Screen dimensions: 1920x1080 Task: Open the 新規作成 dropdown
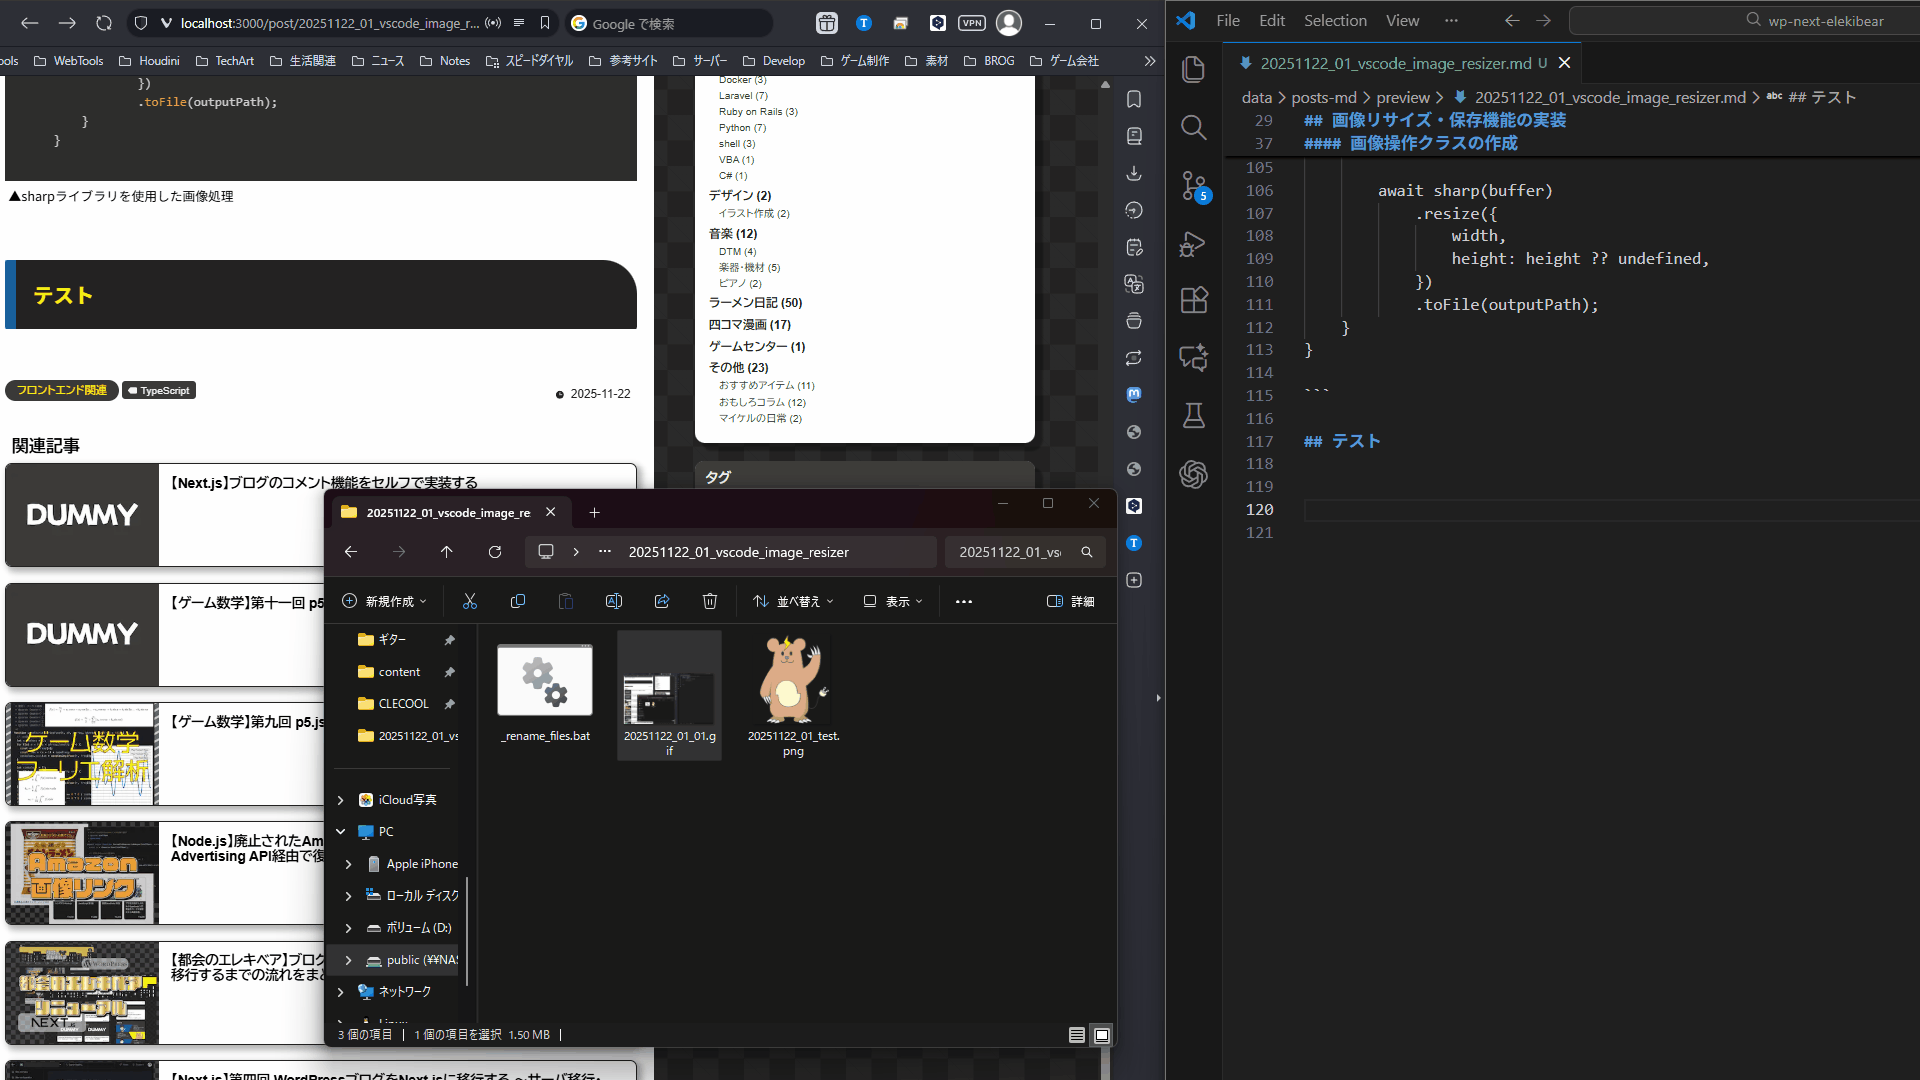[x=384, y=601]
